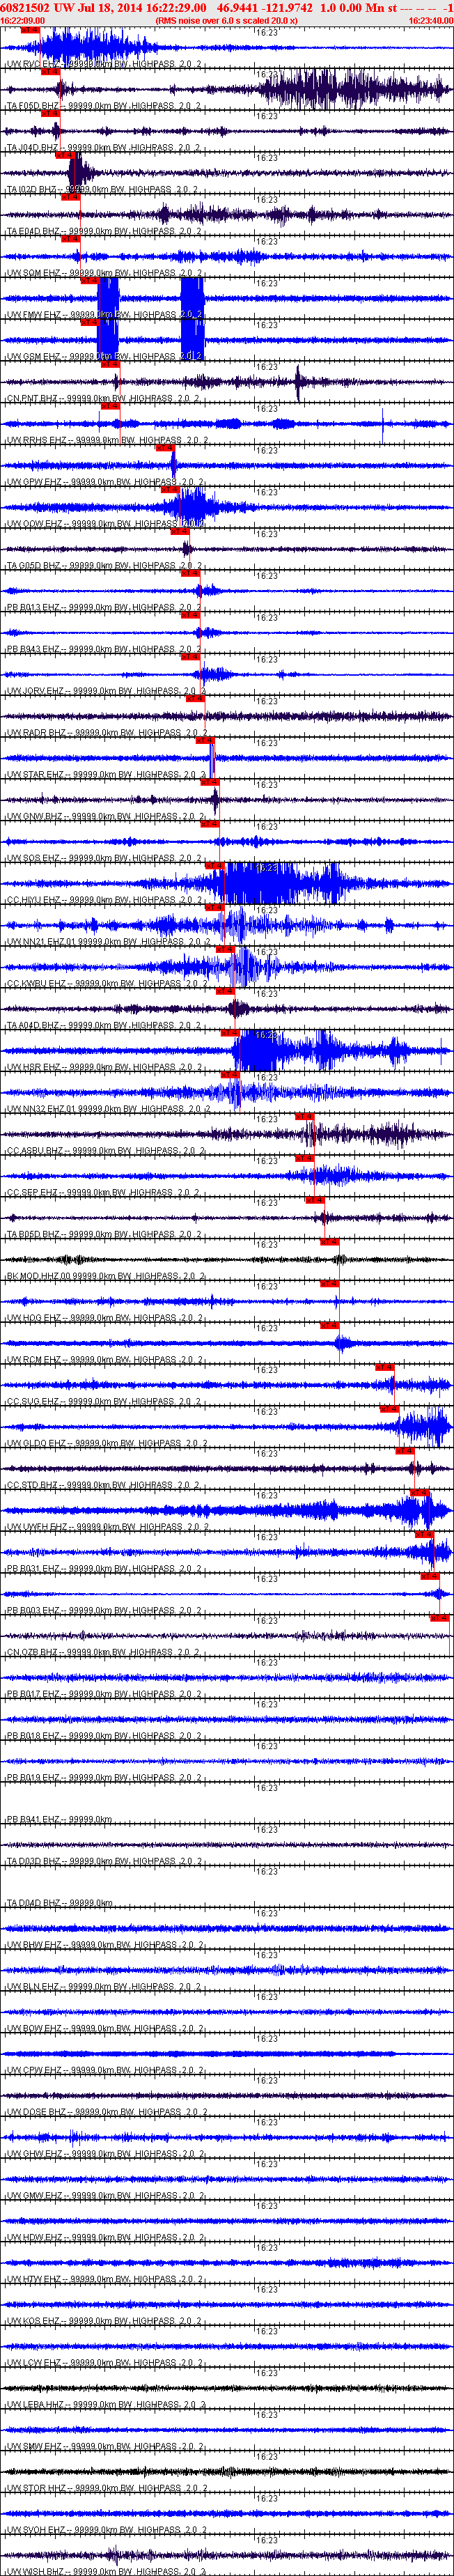The width and height of the screenshot is (454, 2576).
Task: Select station label TA E04D BHZ
Action: tap(34, 232)
